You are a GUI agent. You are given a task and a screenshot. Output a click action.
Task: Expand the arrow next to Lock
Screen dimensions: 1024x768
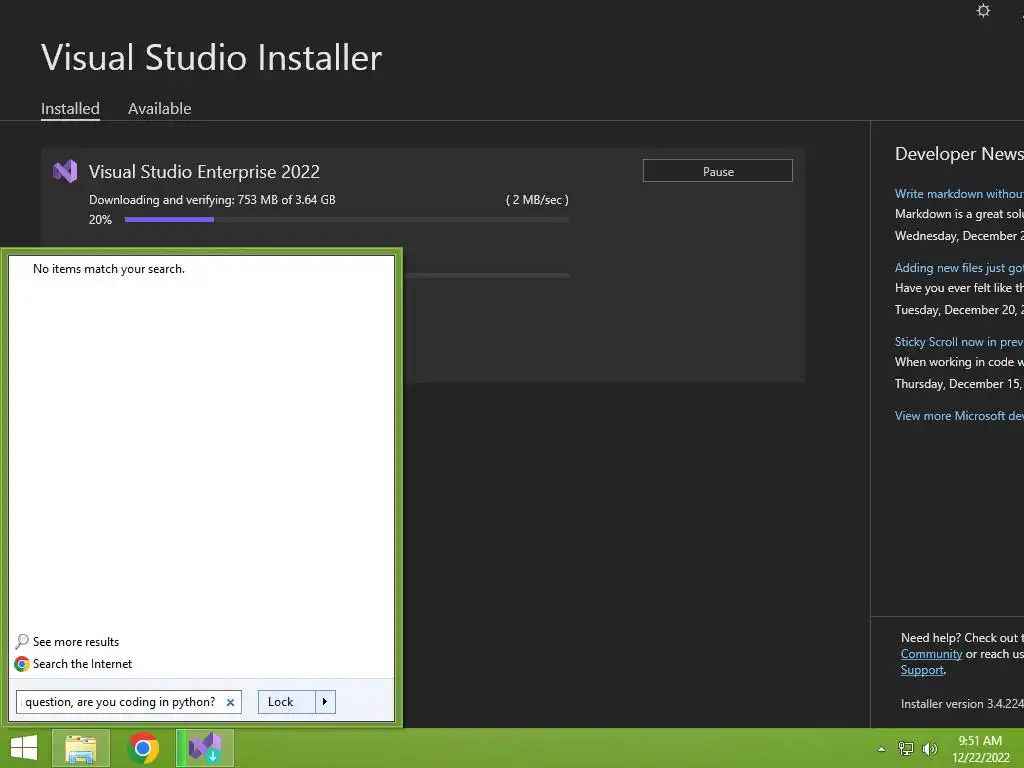pyautogui.click(x=325, y=702)
